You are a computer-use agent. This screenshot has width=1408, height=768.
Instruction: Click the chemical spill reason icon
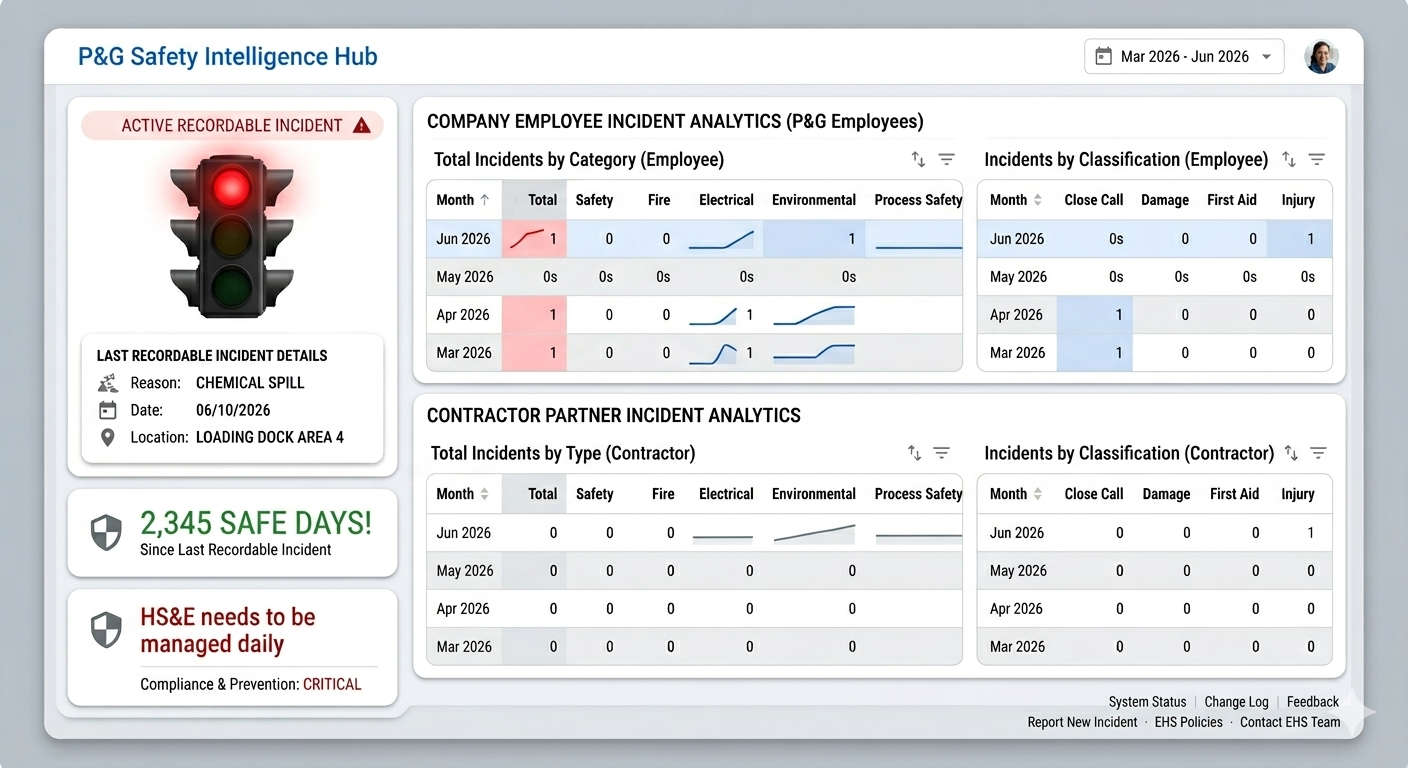coord(108,383)
